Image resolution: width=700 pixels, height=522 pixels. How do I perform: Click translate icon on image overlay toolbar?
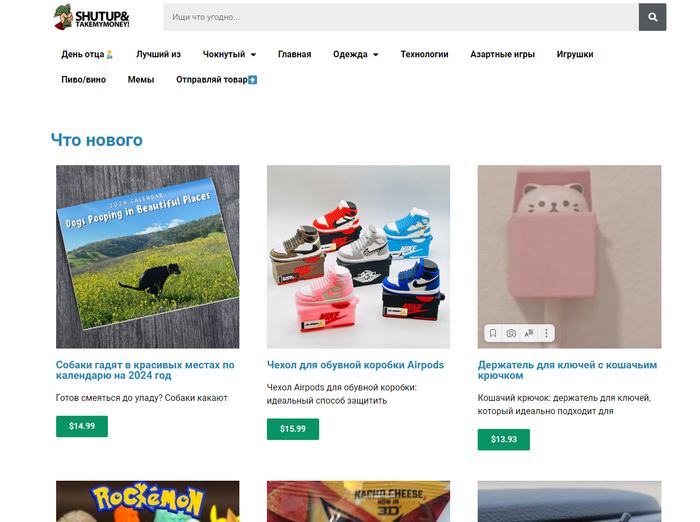pyautogui.click(x=529, y=333)
